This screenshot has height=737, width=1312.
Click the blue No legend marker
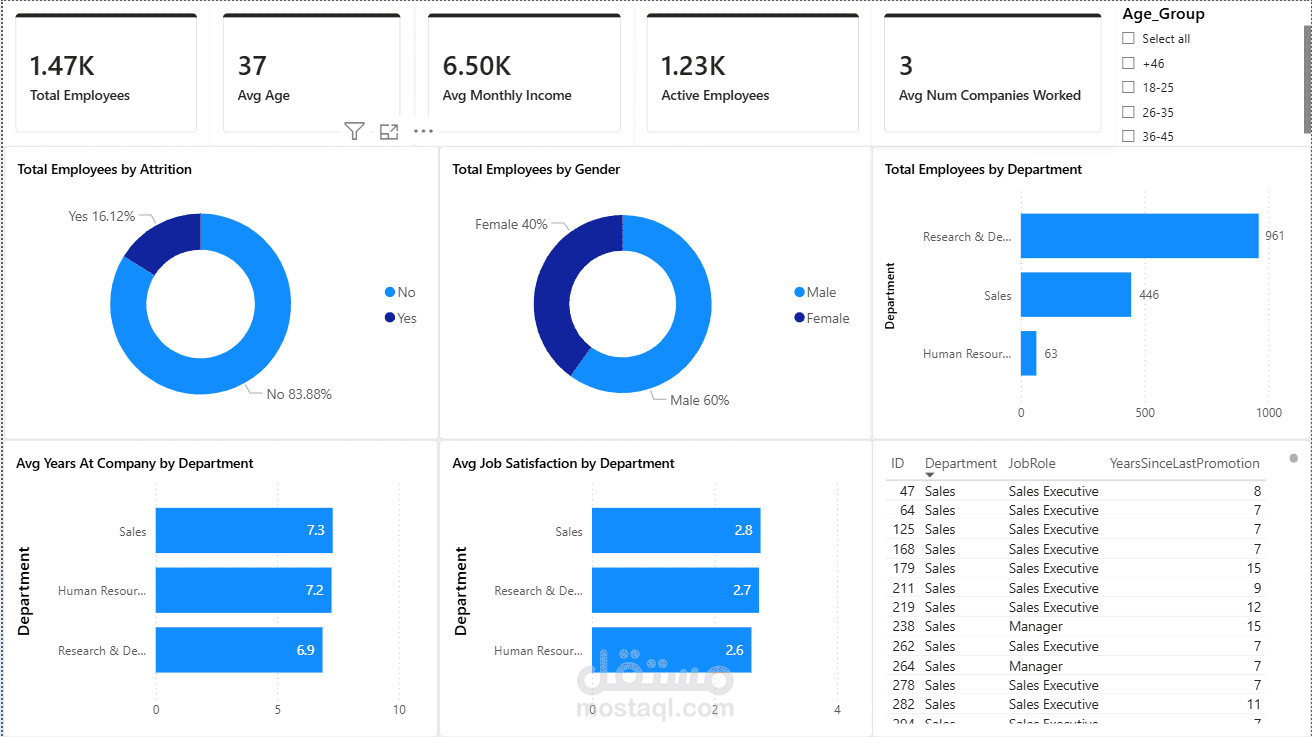(390, 292)
